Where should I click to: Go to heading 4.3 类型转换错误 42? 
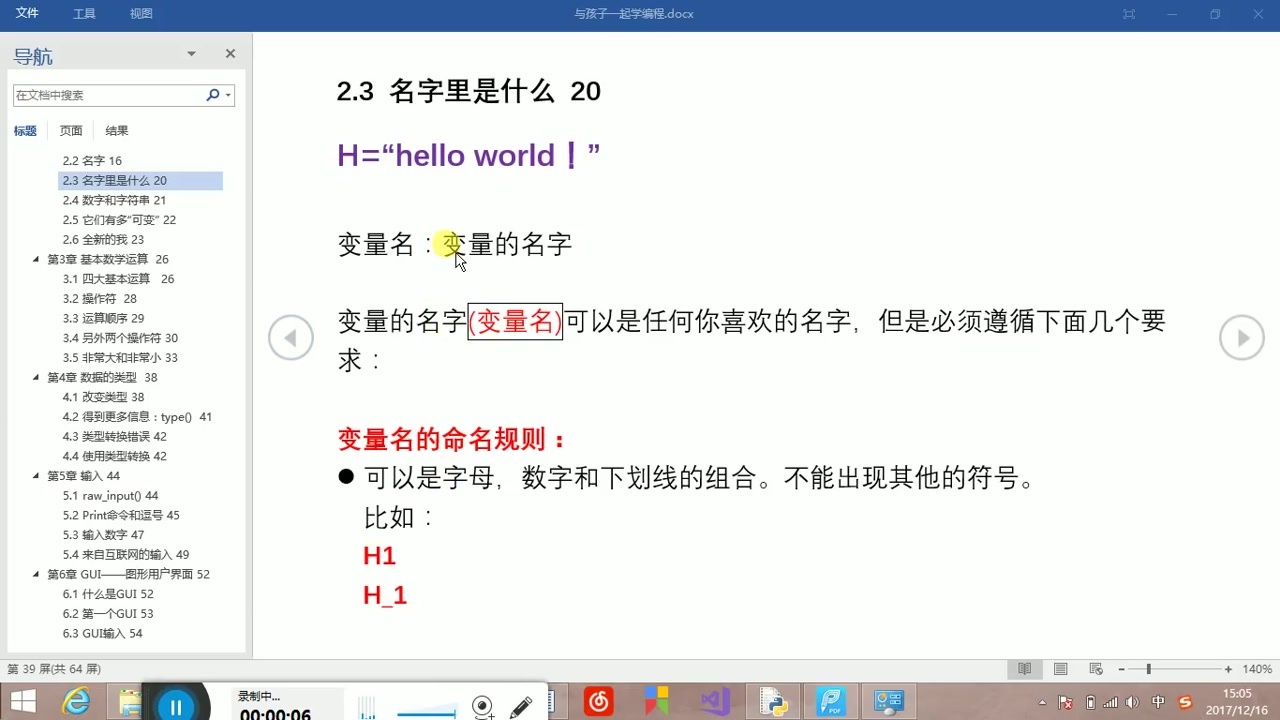coord(114,437)
